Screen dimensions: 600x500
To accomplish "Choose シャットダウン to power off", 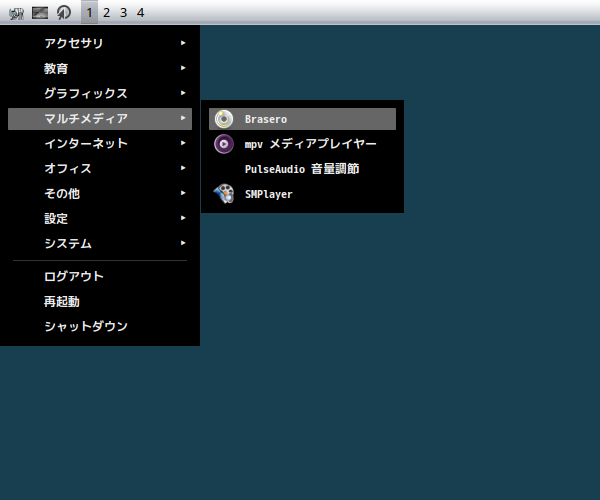I will [x=100, y=326].
